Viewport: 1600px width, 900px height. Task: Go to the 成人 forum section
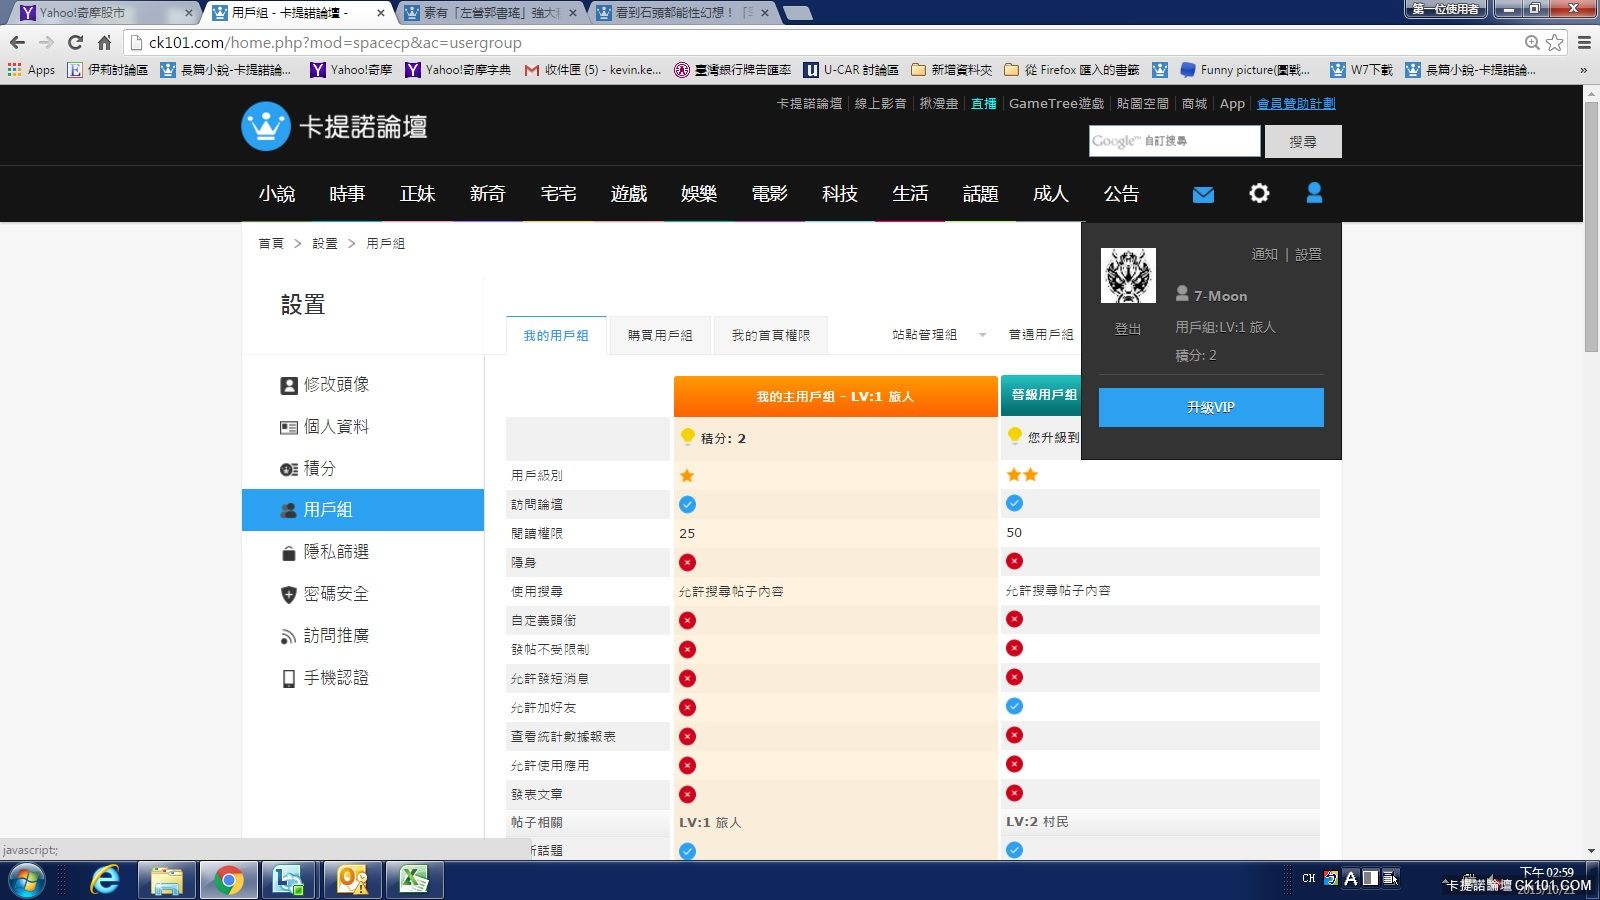click(1051, 194)
